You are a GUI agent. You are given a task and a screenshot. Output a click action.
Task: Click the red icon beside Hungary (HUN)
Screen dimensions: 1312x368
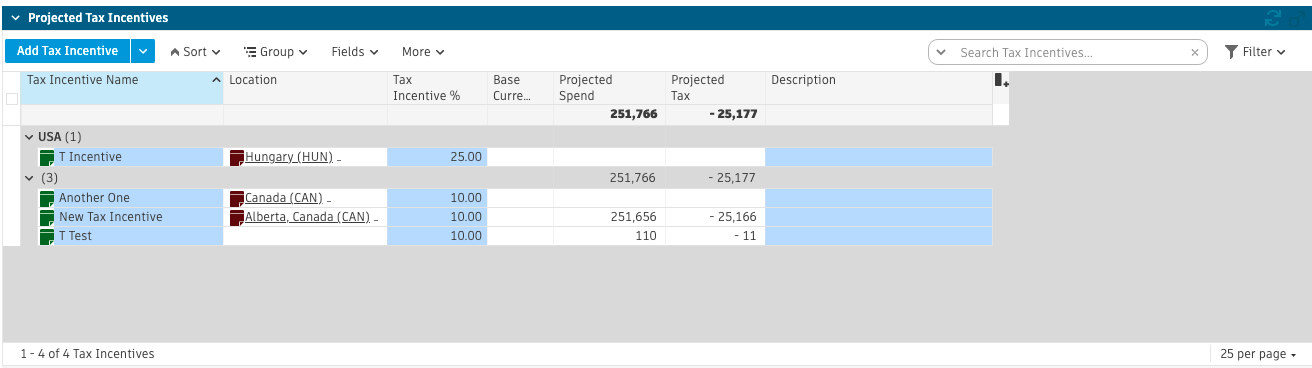[237, 157]
